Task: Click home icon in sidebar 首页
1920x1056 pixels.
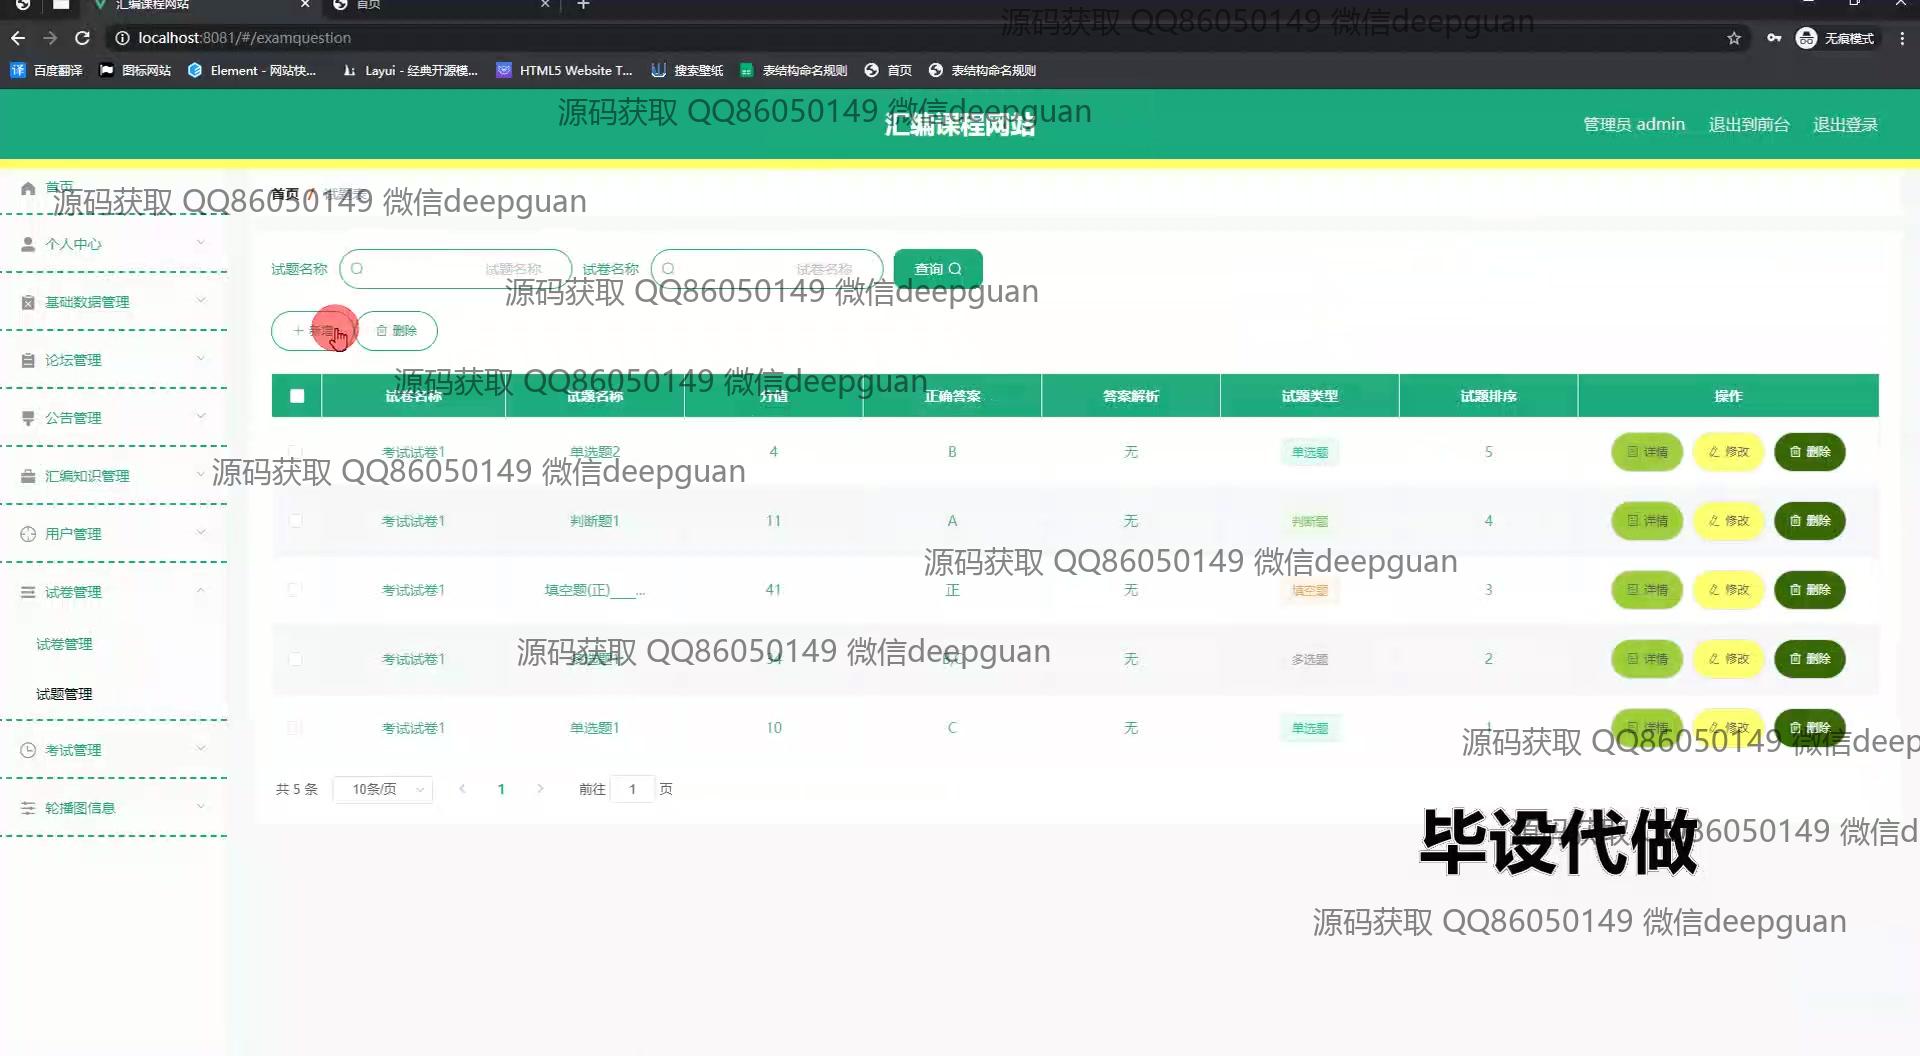Action: (28, 188)
